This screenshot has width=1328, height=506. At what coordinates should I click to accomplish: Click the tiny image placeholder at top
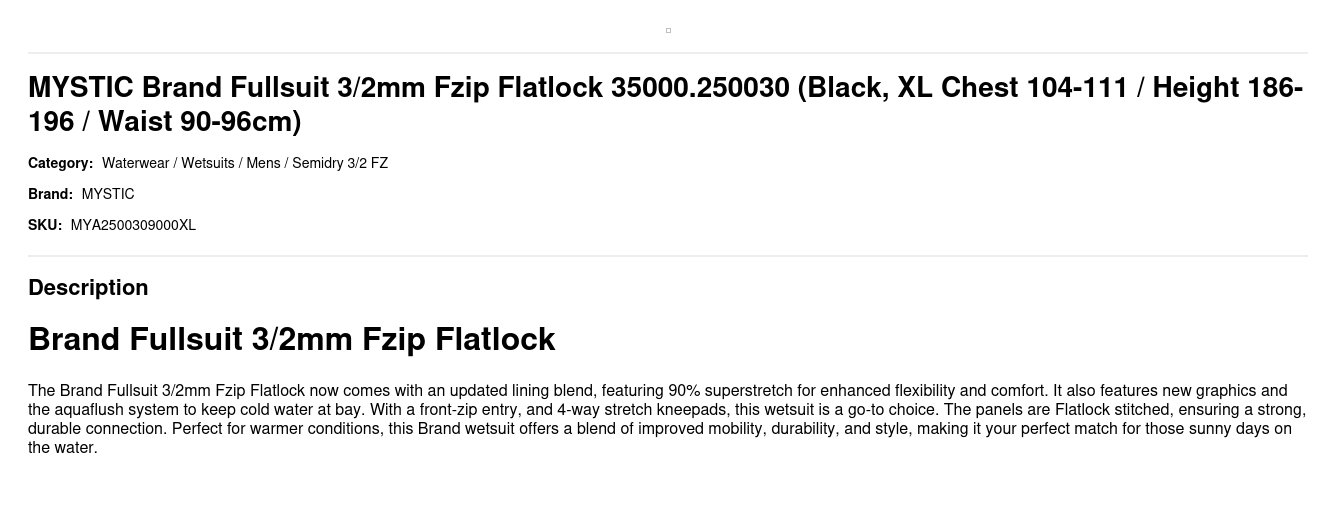pos(668,31)
